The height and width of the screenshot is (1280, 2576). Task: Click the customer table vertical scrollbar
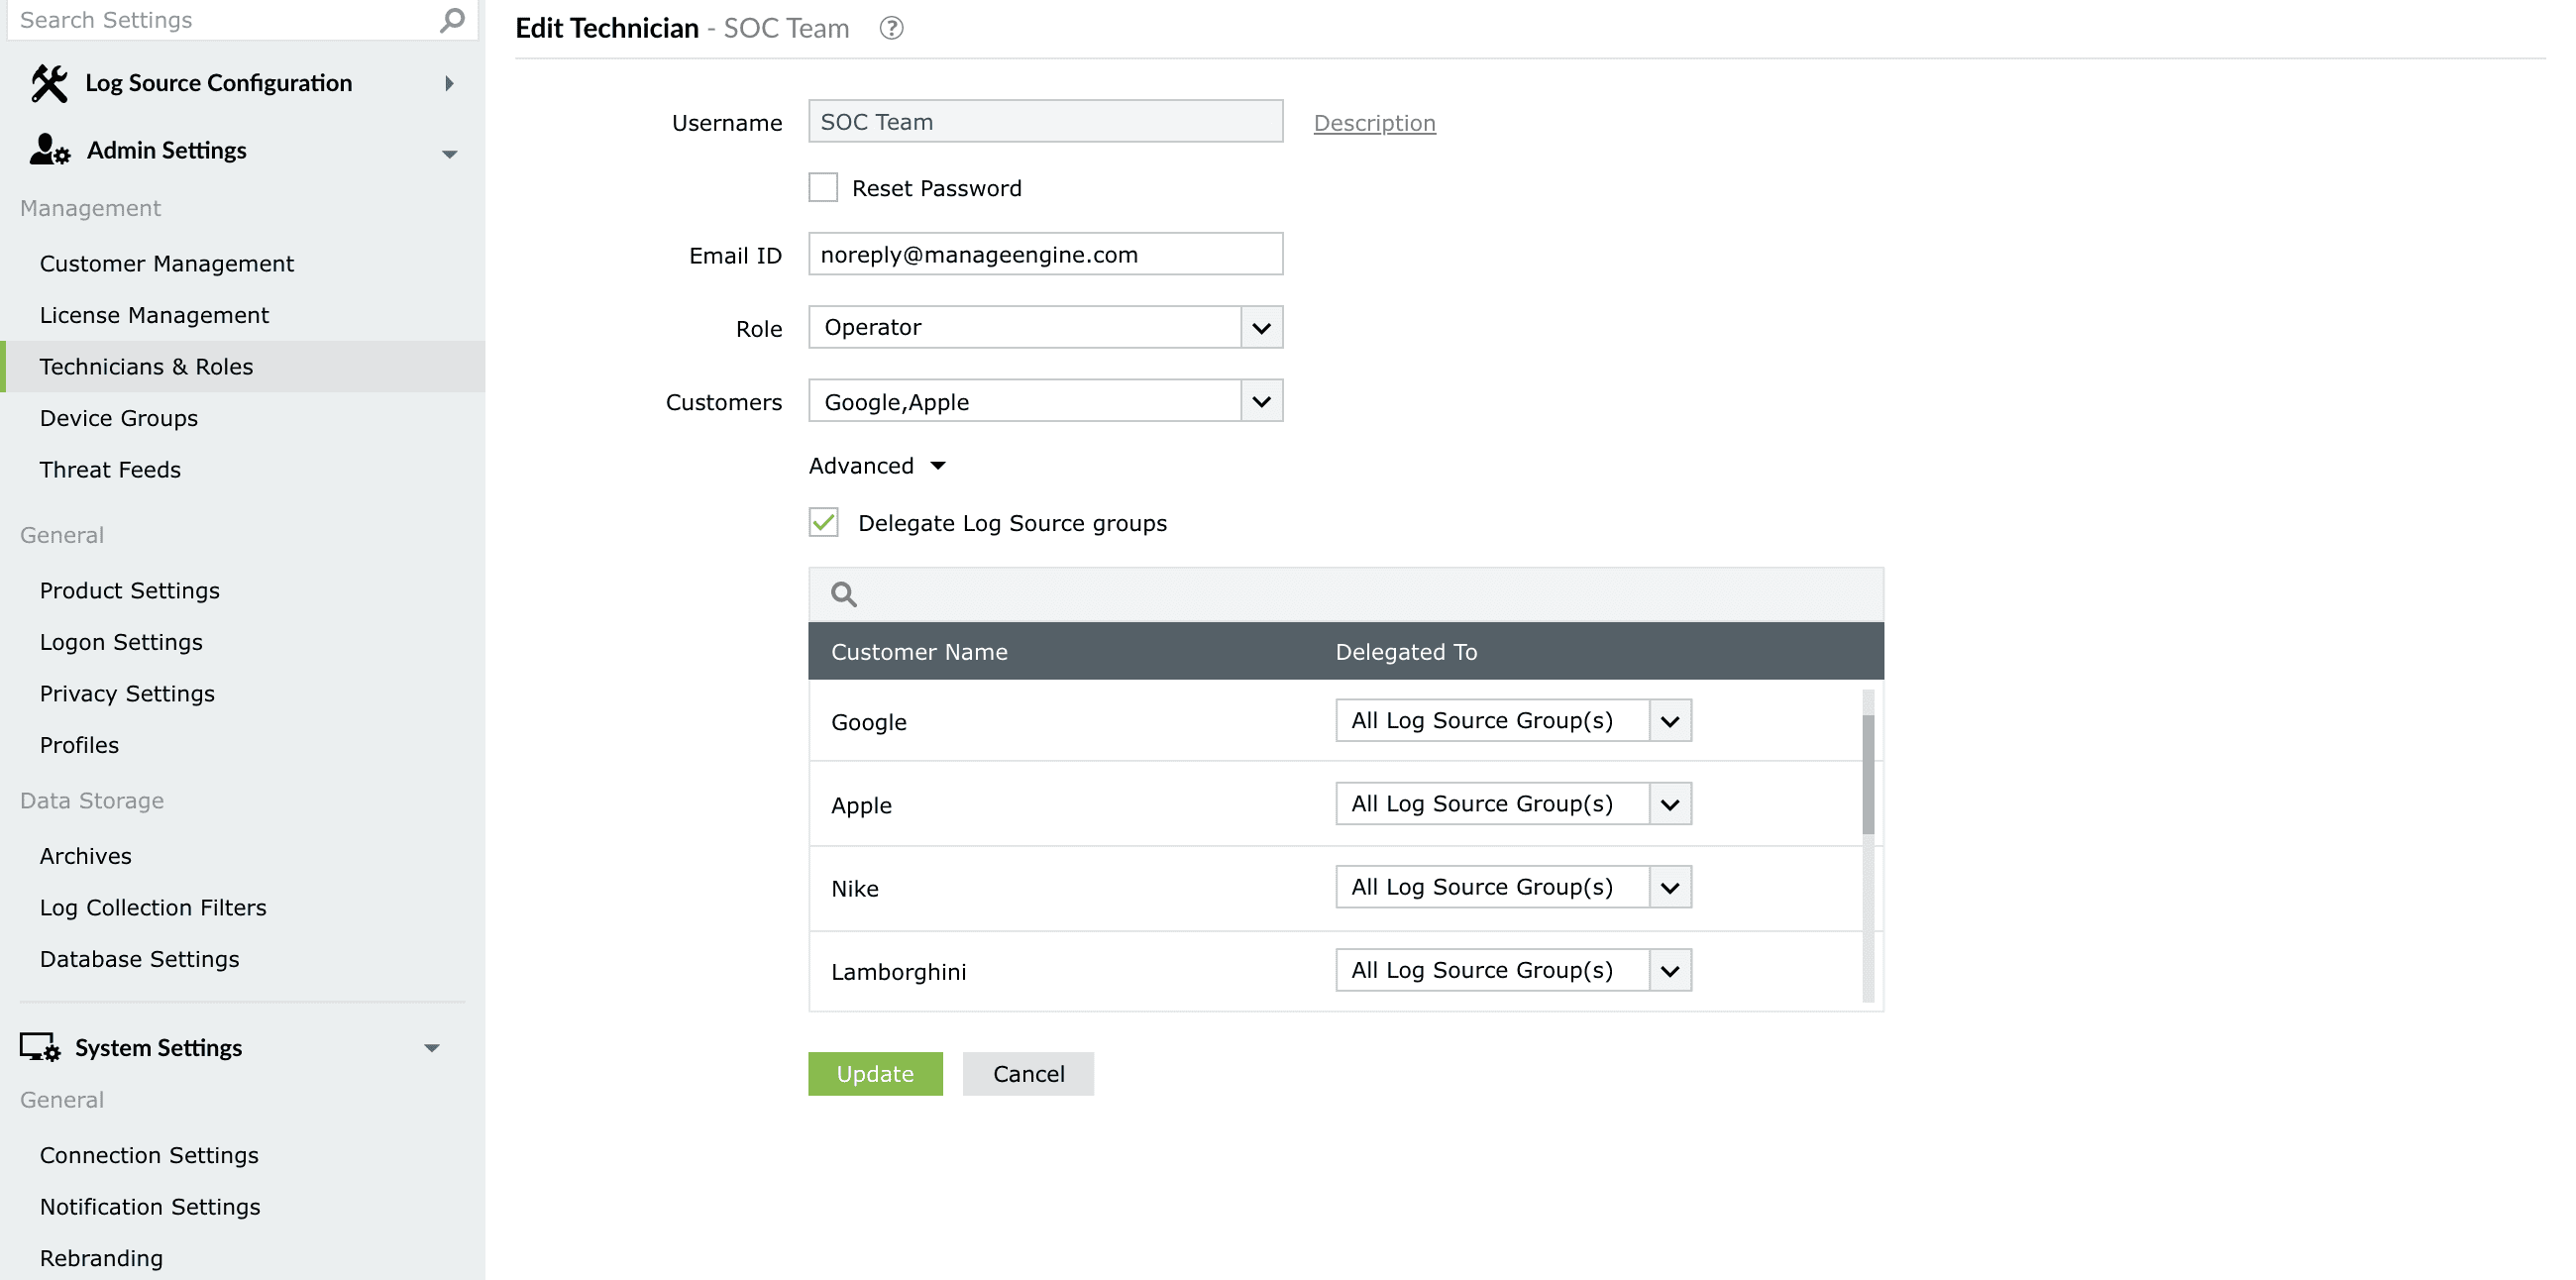click(x=1867, y=775)
